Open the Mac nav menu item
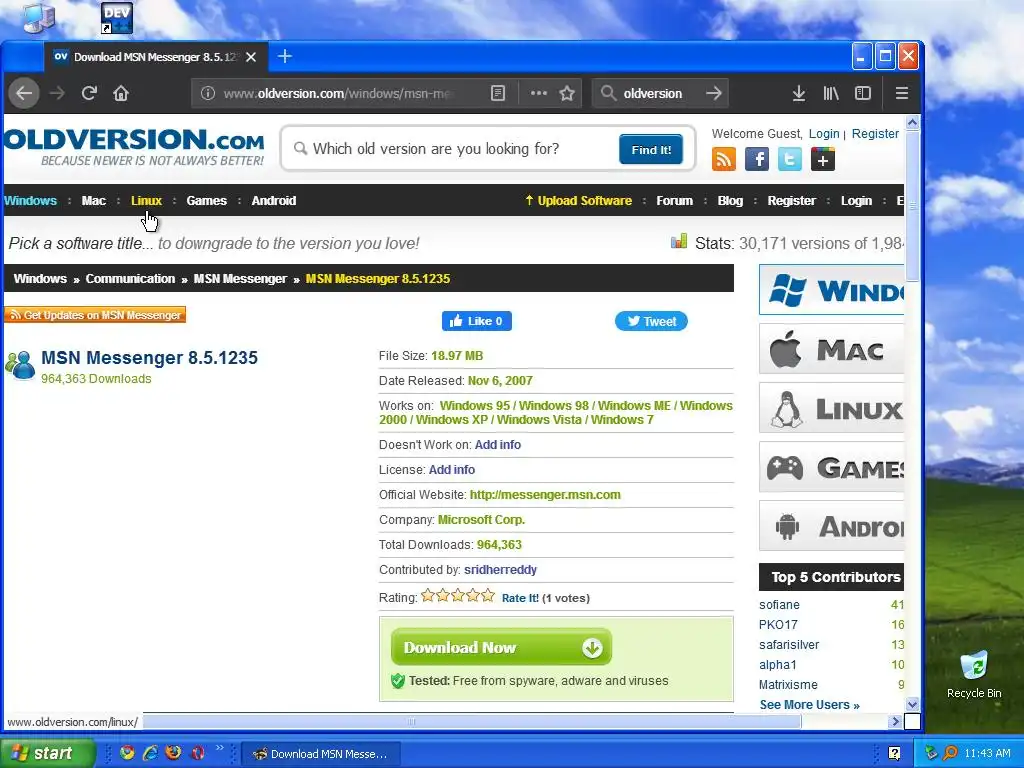 93,200
